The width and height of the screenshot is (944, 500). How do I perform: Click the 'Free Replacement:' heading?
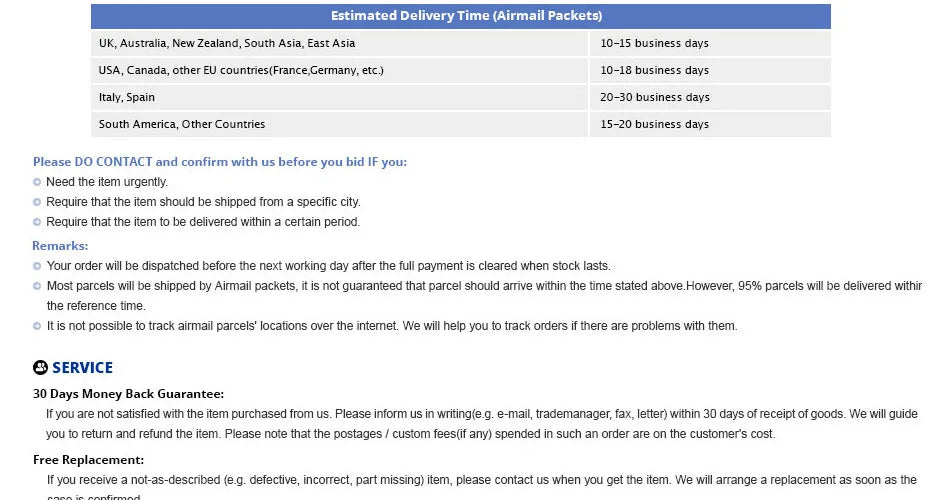pyautogui.click(x=88, y=460)
